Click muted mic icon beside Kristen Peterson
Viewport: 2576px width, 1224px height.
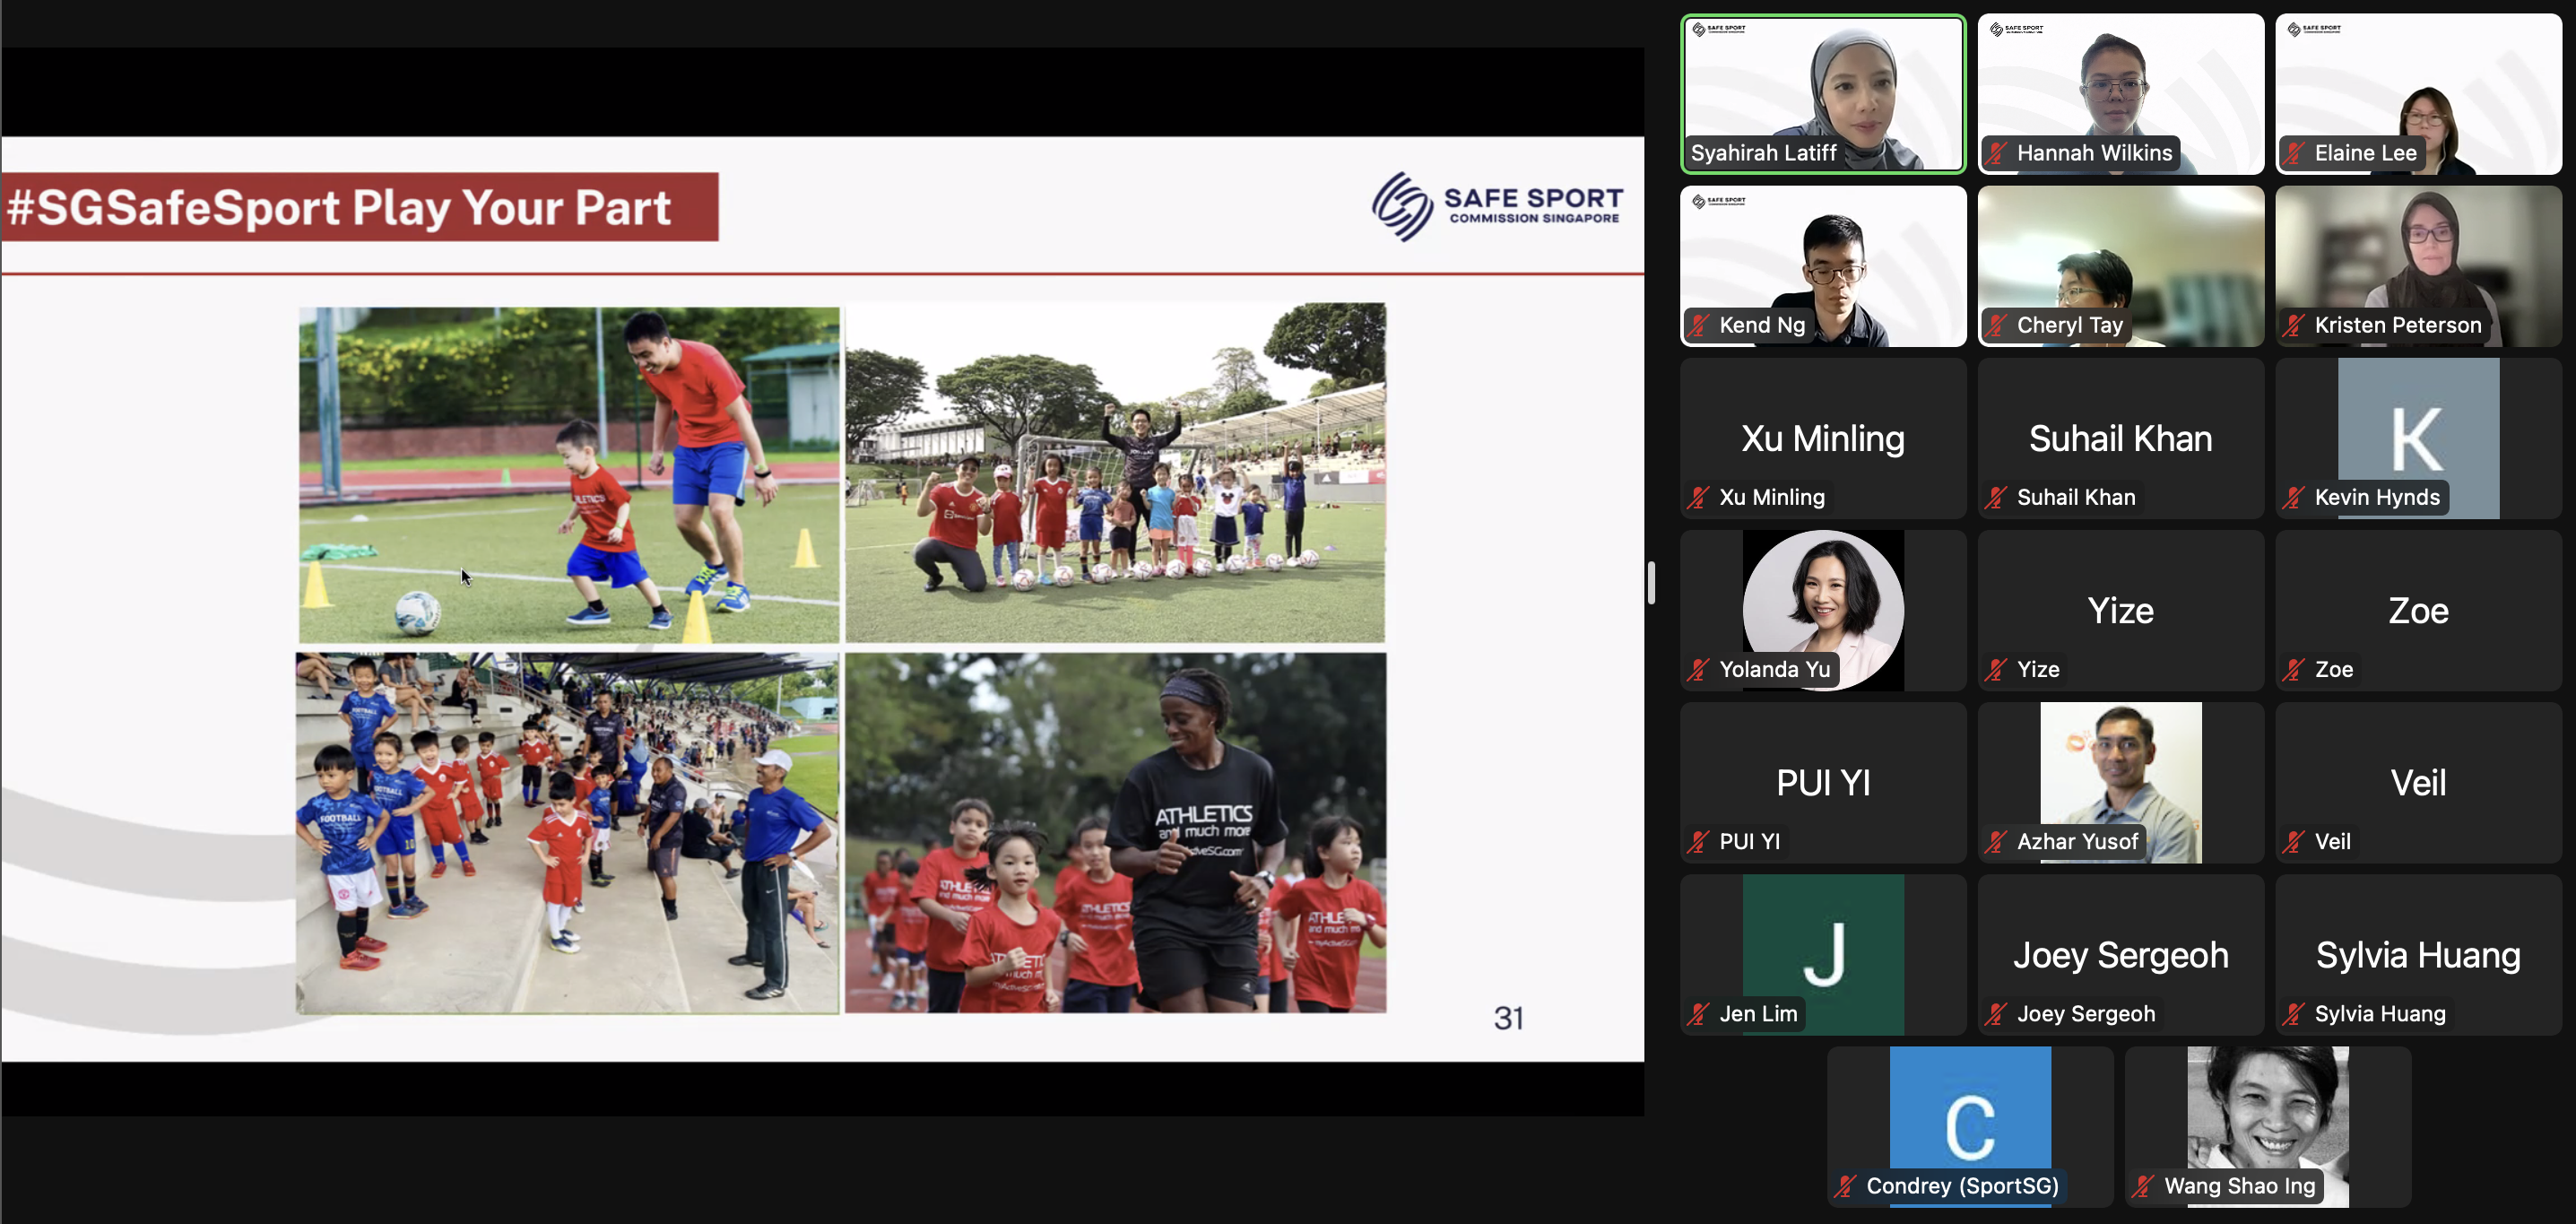[x=2295, y=325]
